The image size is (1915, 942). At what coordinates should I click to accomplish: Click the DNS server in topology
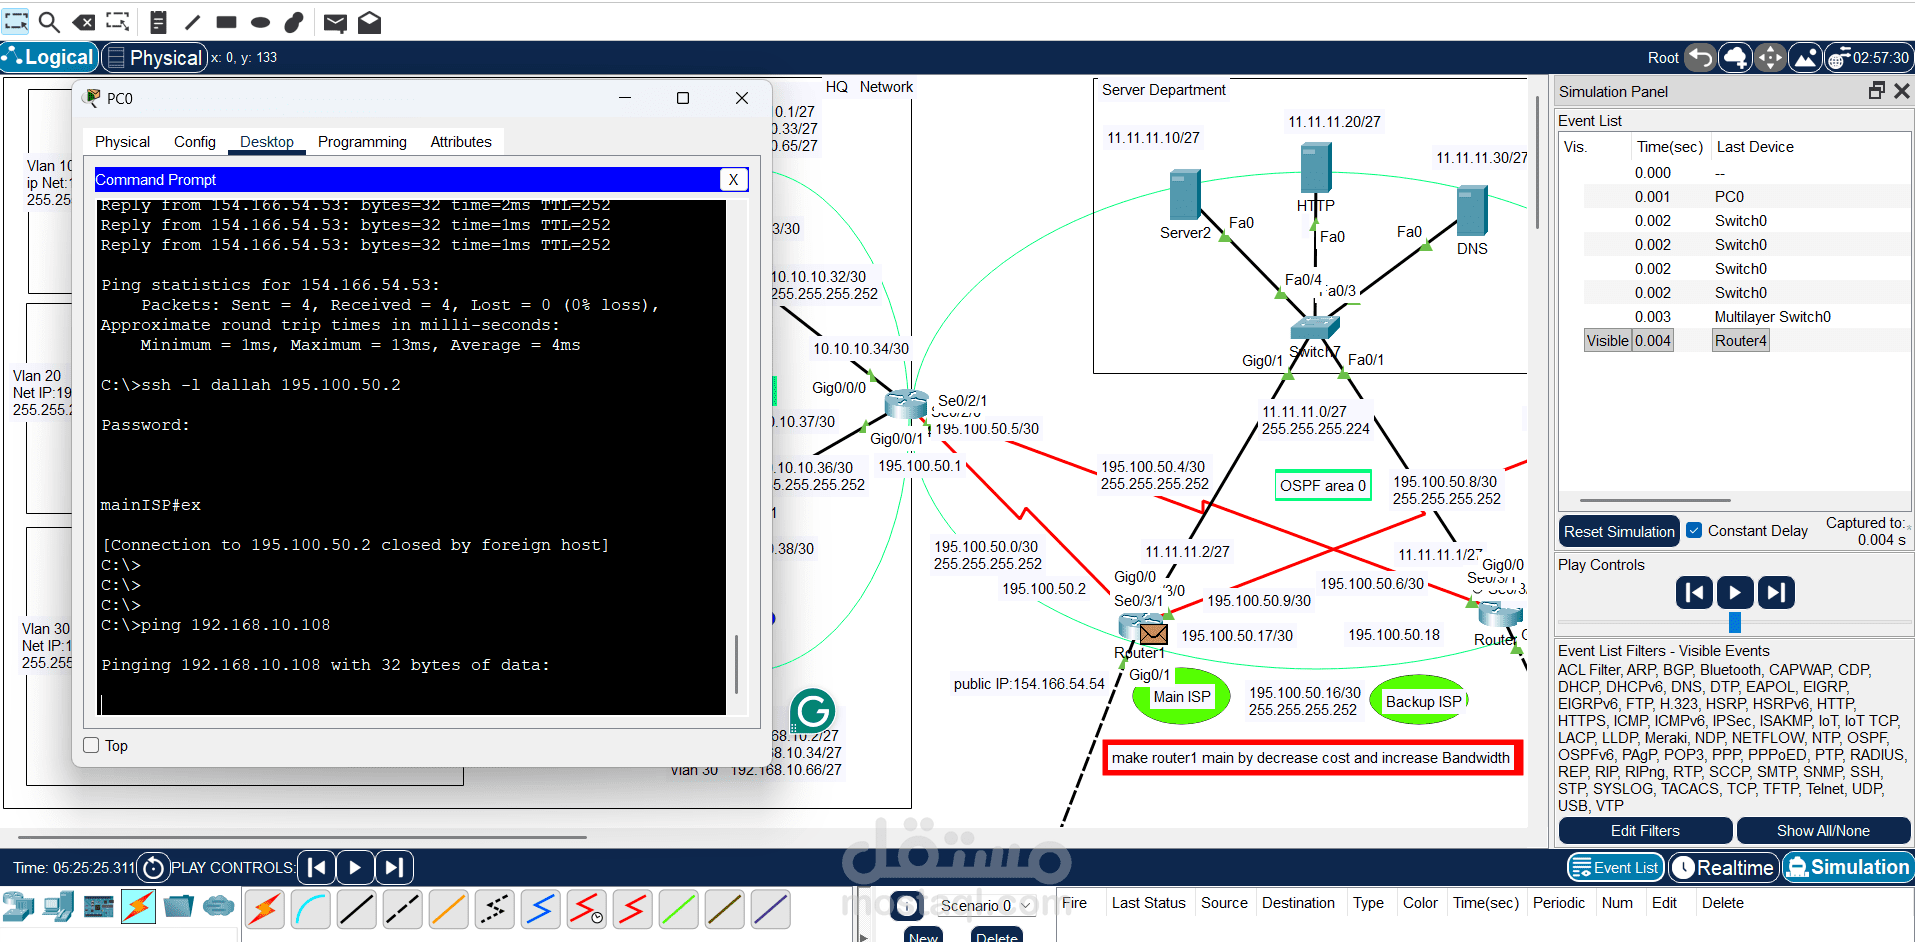click(x=1472, y=211)
